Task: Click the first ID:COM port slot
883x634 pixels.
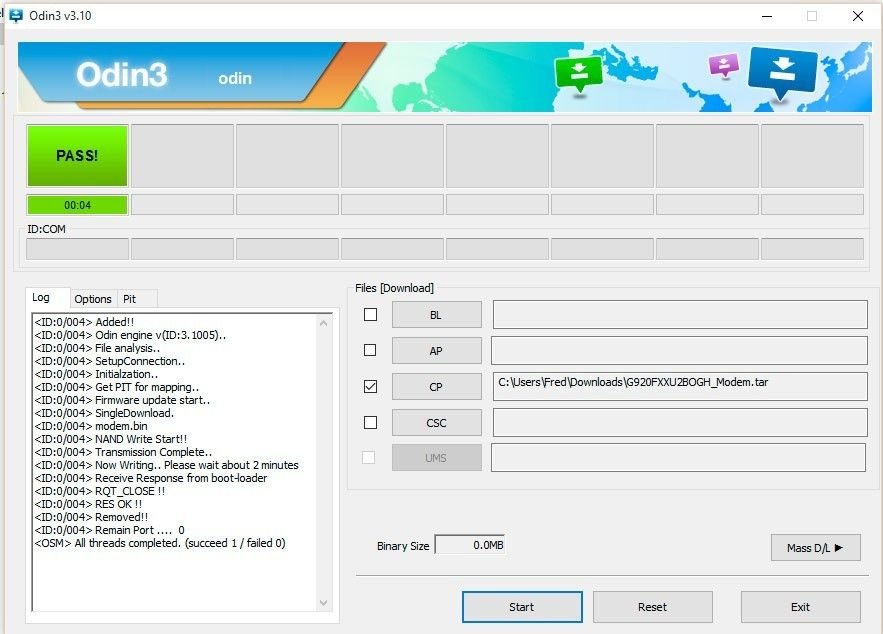Action: click(x=77, y=248)
